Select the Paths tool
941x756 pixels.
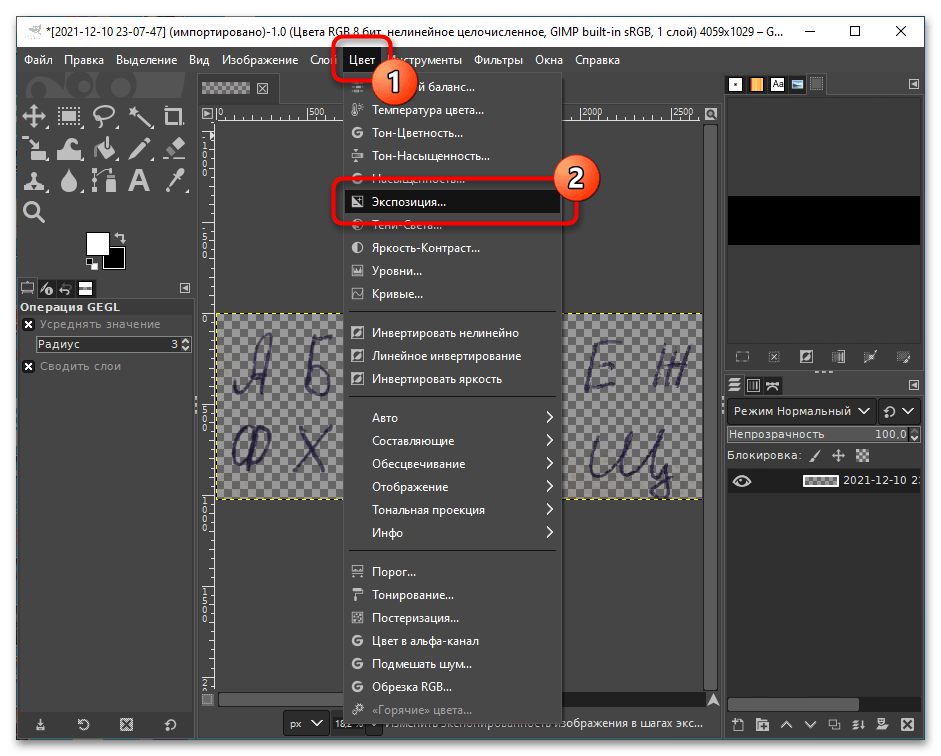(x=104, y=181)
